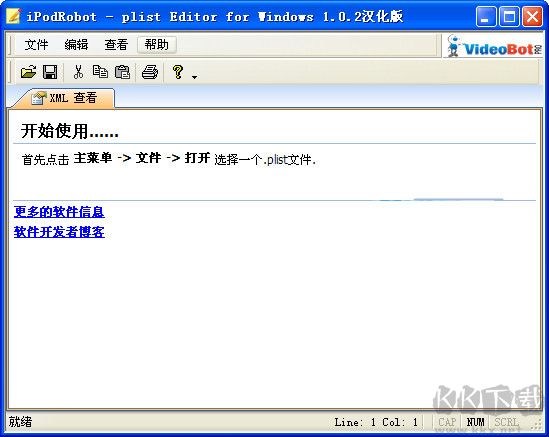The height and width of the screenshot is (437, 549).
Task: Open the 查看 menu
Action: click(x=116, y=45)
